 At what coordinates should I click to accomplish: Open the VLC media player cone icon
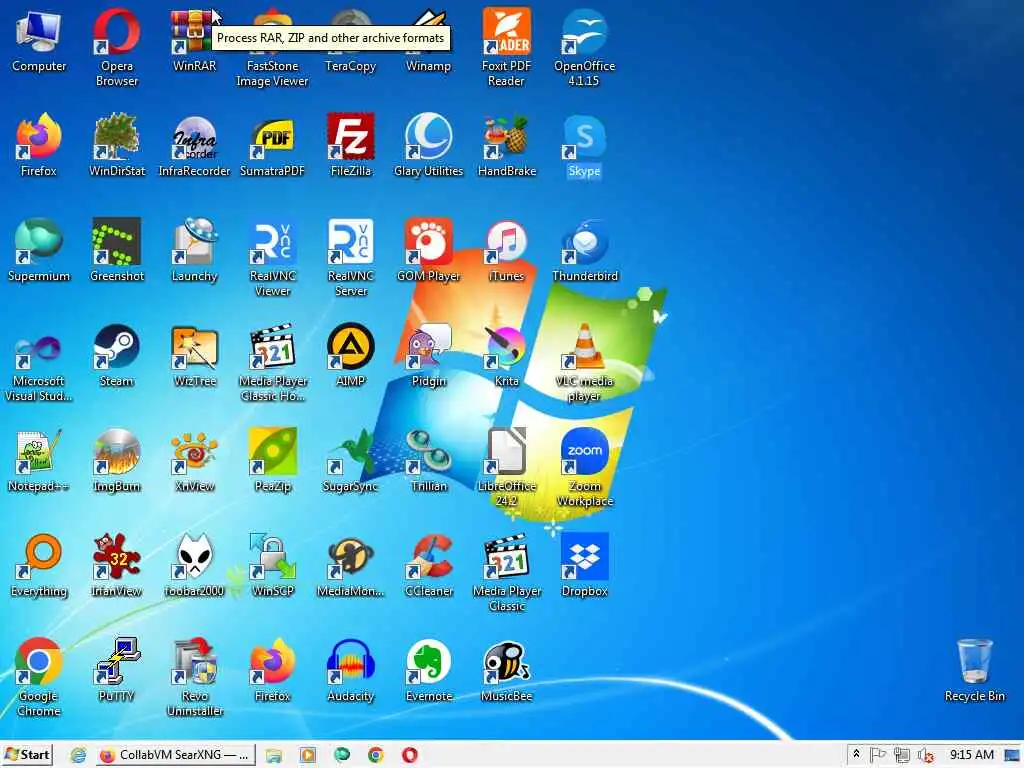pyautogui.click(x=584, y=362)
